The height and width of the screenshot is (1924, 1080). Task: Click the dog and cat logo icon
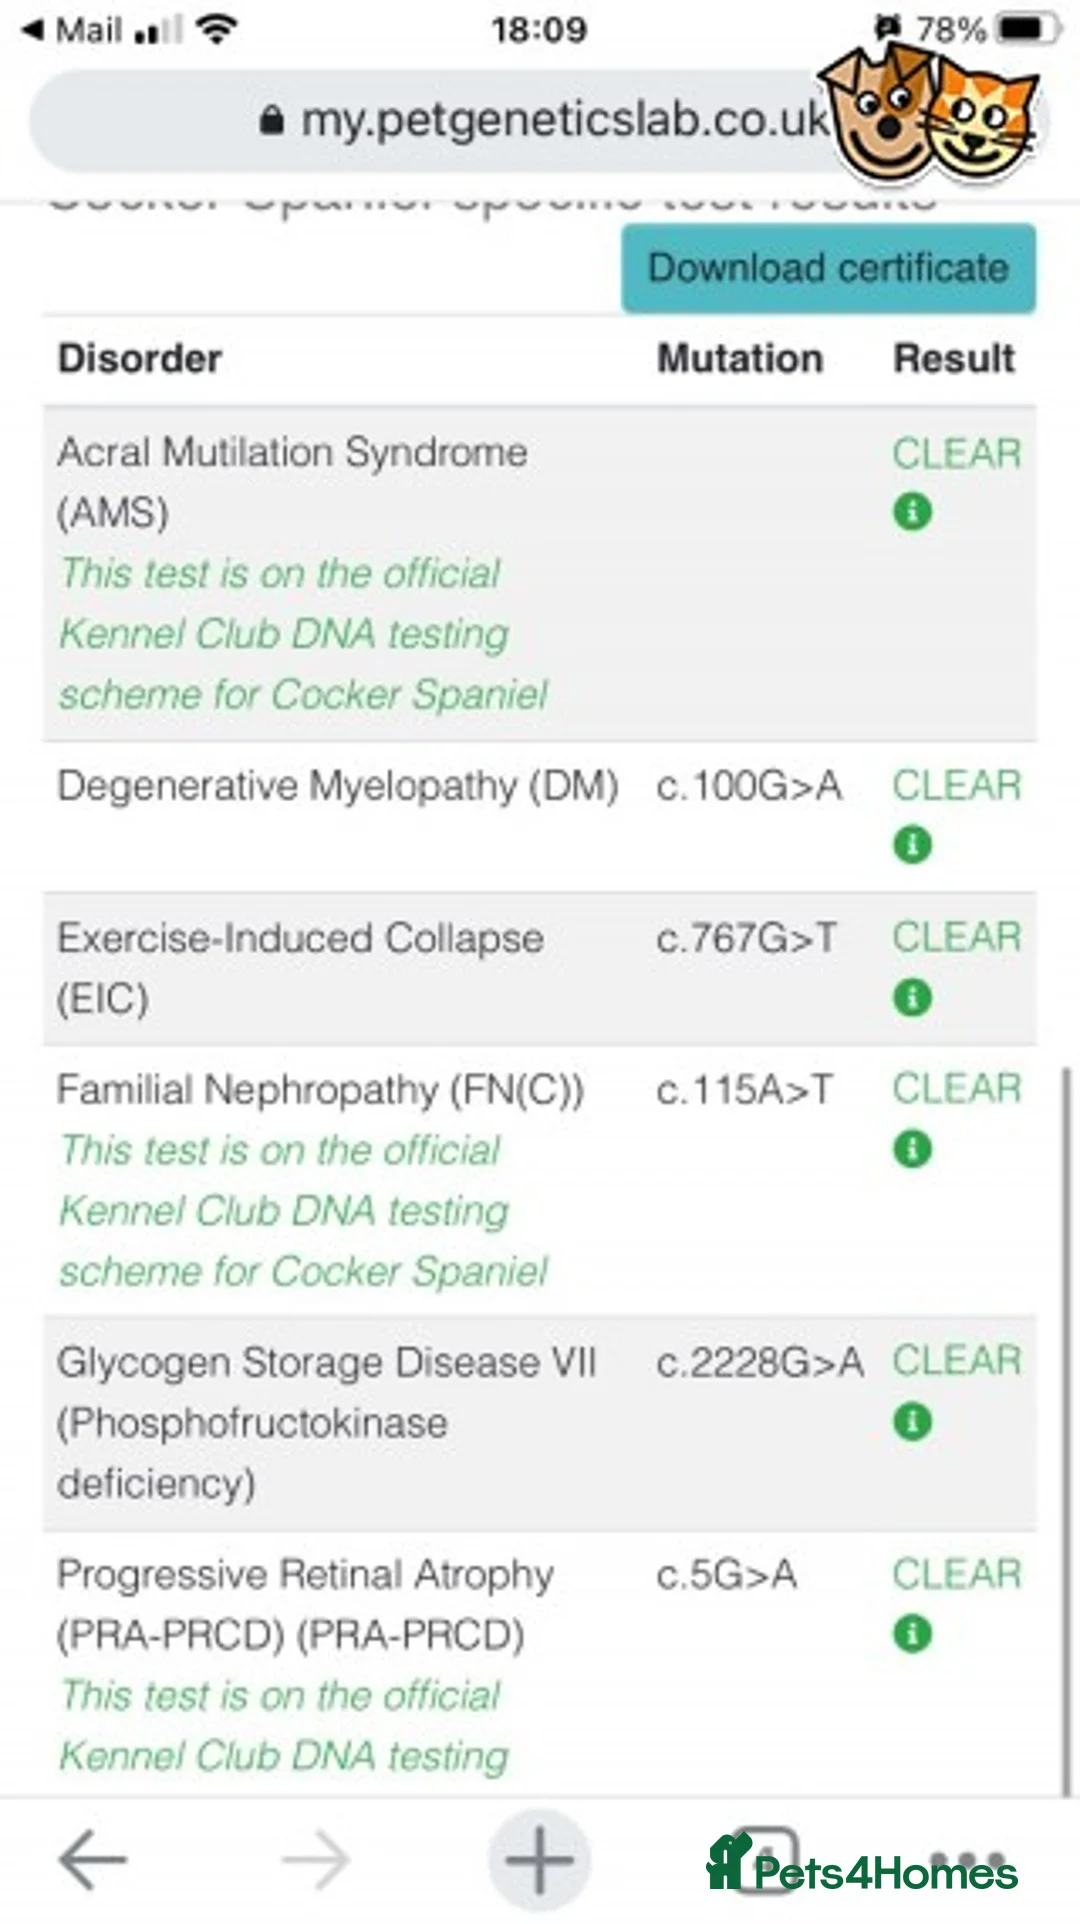pyautogui.click(x=930, y=115)
